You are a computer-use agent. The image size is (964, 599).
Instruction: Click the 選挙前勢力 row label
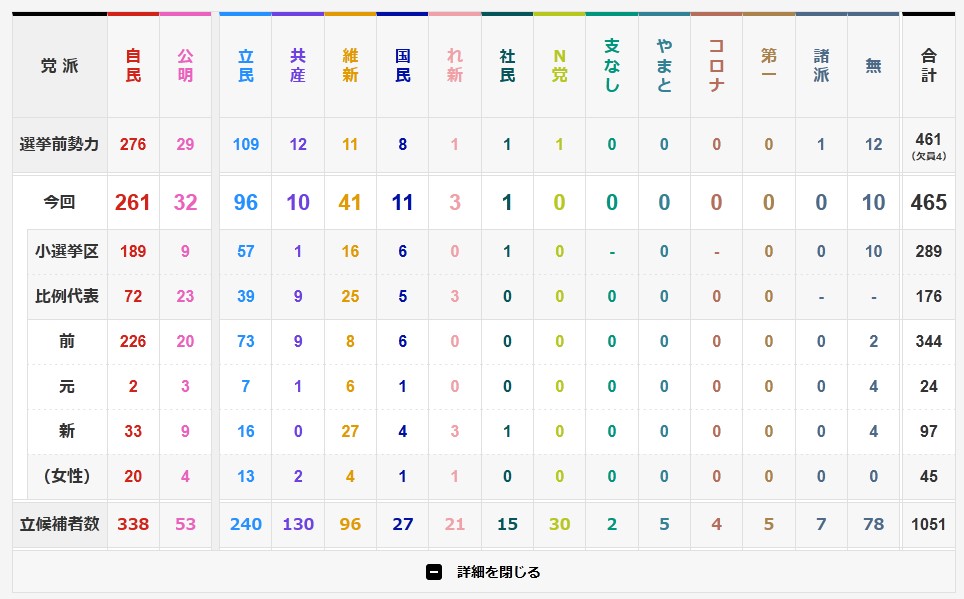tap(60, 144)
